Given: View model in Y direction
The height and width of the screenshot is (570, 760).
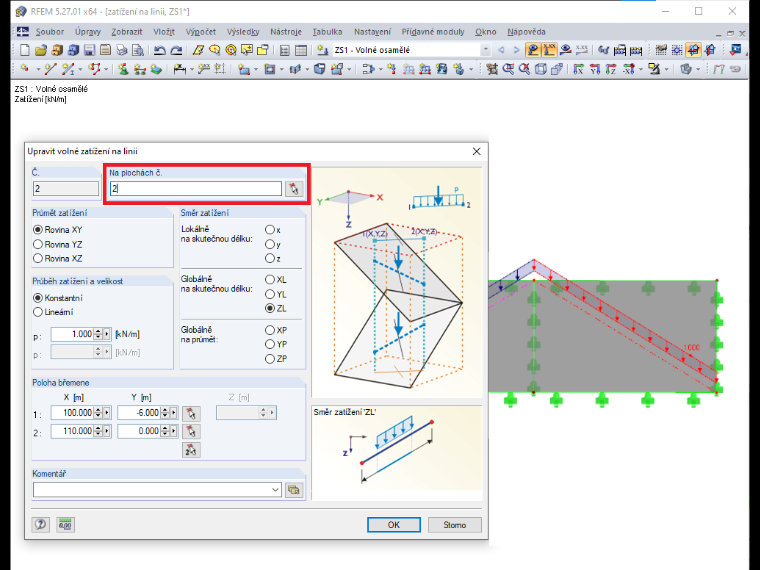Looking at the screenshot, I should (594, 69).
